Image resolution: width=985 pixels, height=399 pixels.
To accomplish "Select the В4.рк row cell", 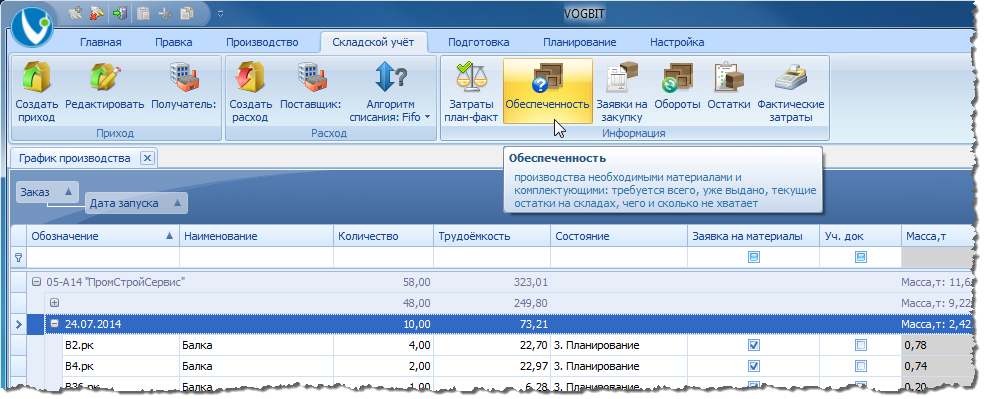I will [x=120, y=366].
